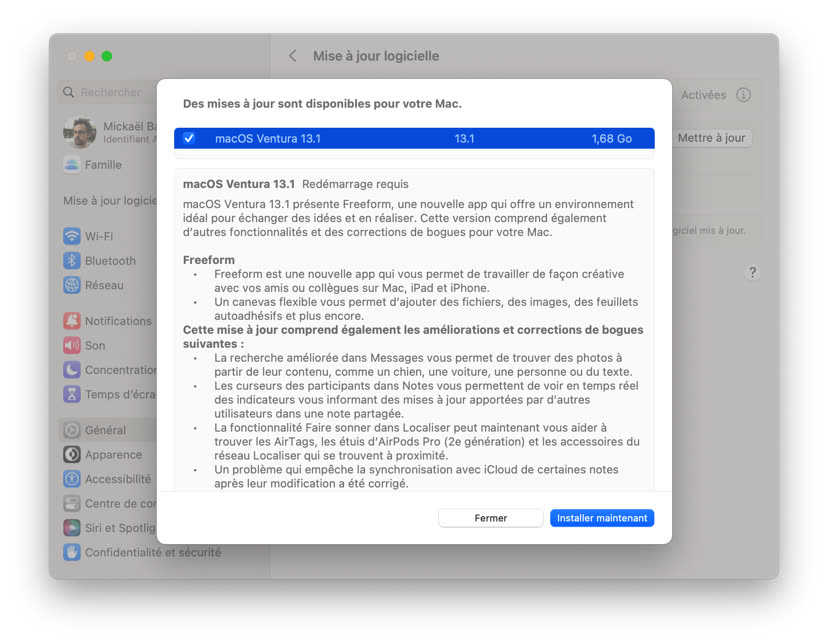Image resolution: width=828 pixels, height=644 pixels.
Task: Click the Mettre à jour button
Action: pos(711,138)
